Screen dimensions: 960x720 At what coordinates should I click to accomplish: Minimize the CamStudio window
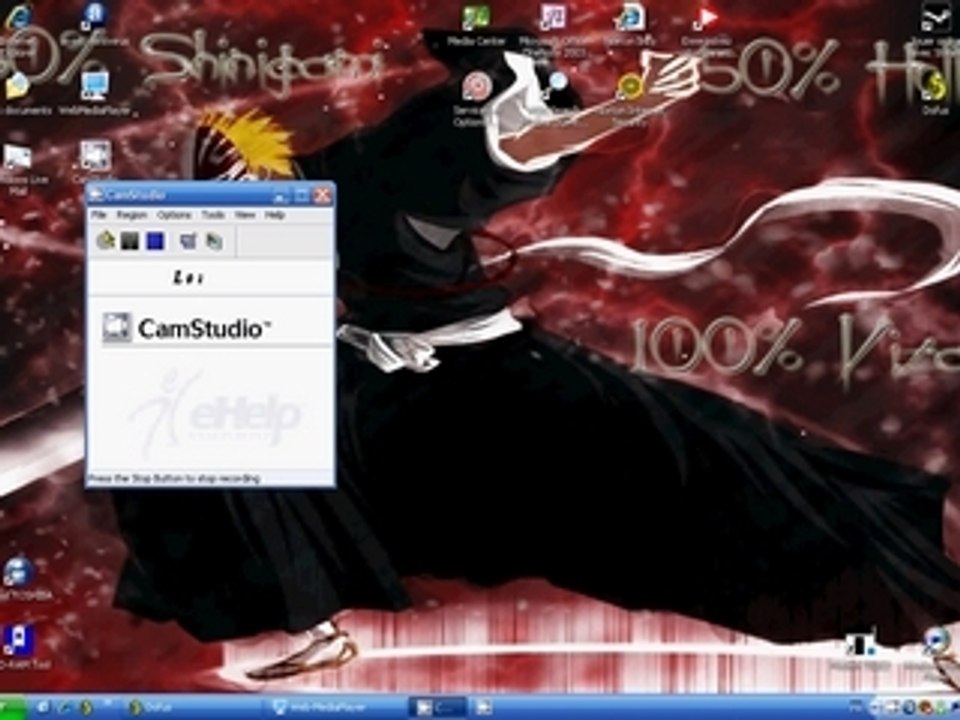tap(280, 195)
